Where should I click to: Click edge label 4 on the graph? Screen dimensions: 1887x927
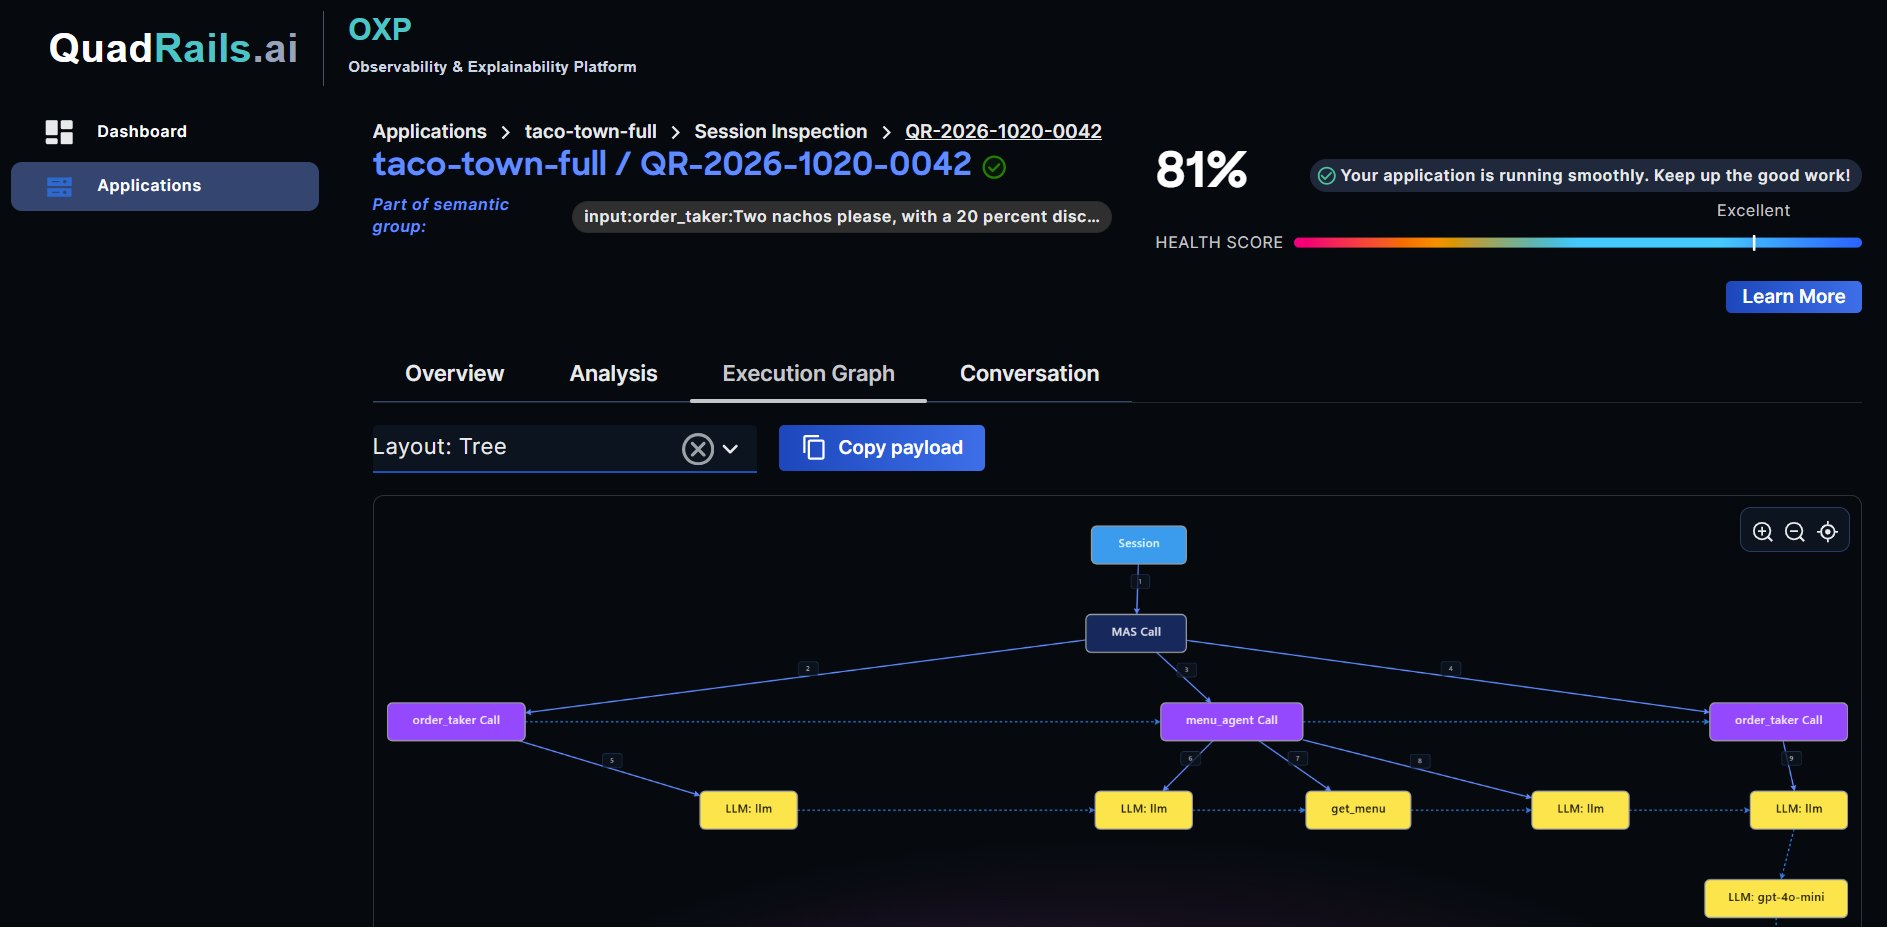[x=1451, y=669]
